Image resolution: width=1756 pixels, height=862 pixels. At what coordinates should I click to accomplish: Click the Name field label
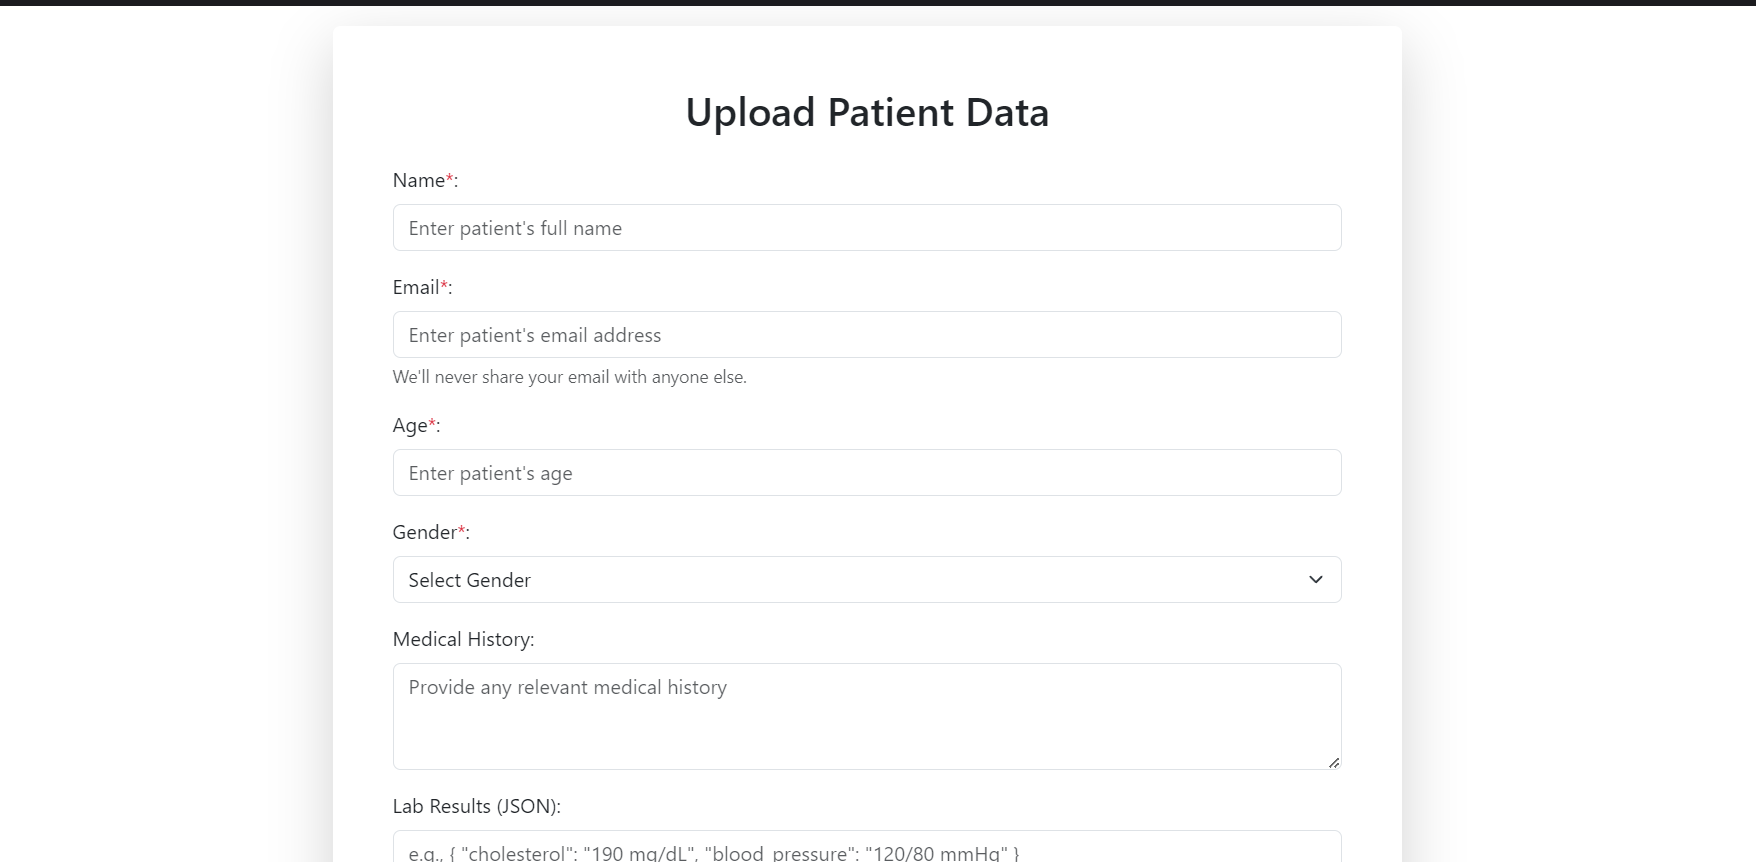425,180
